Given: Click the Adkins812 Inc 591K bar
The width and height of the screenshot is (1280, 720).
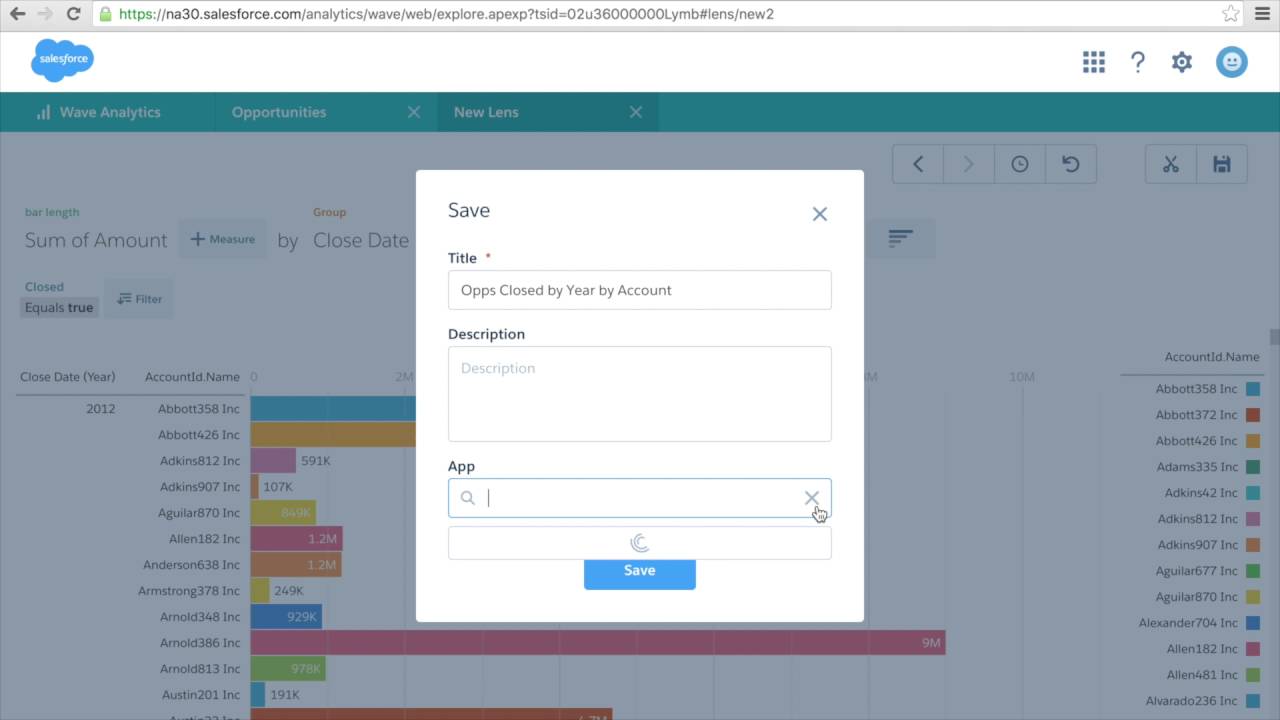Looking at the screenshot, I should pos(273,461).
